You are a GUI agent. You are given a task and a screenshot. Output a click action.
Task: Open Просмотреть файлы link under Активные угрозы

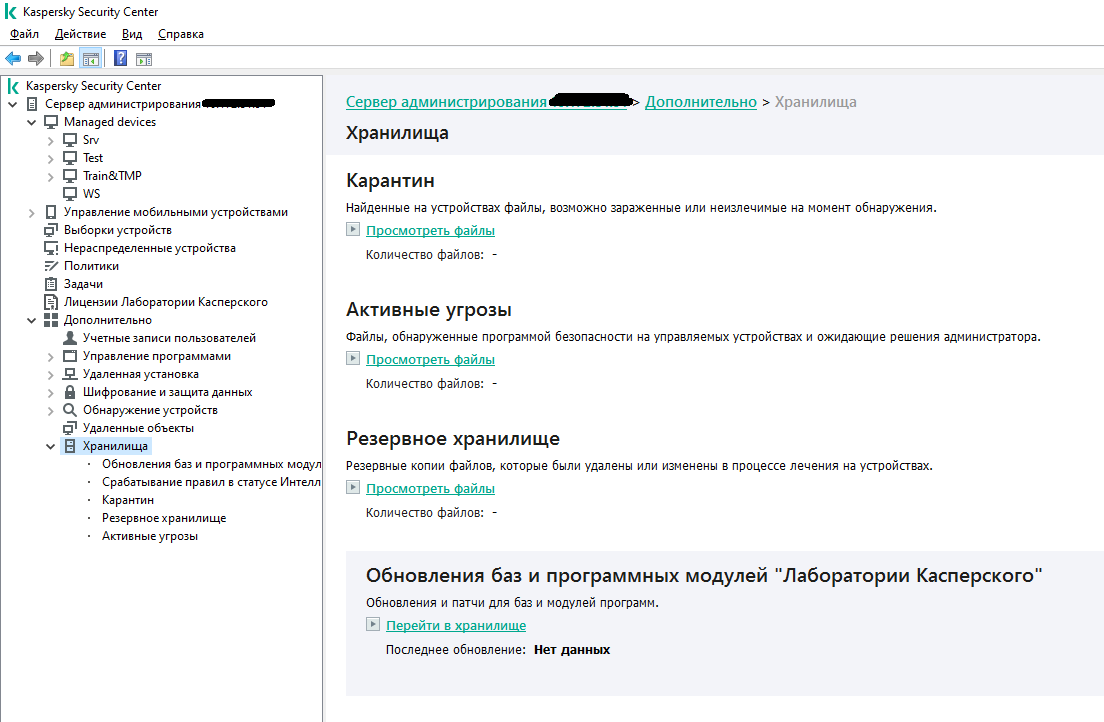430,359
